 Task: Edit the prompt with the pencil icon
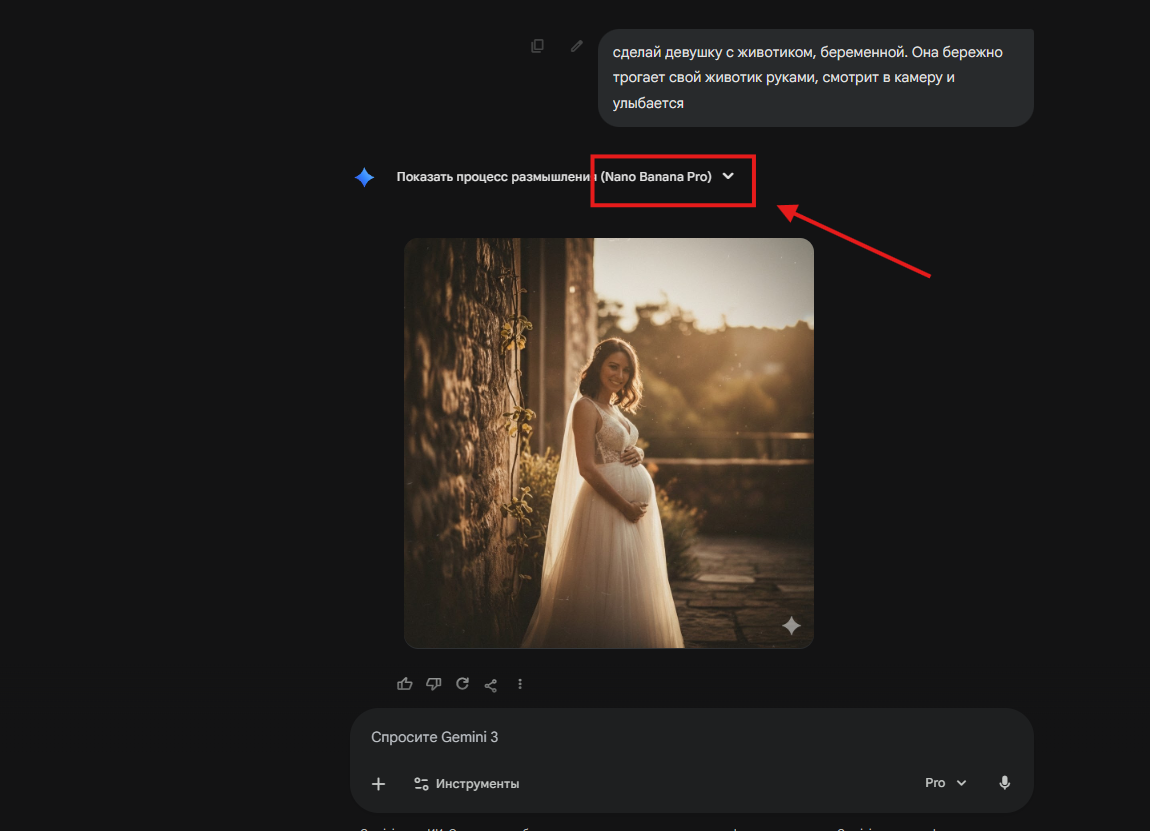tap(576, 46)
